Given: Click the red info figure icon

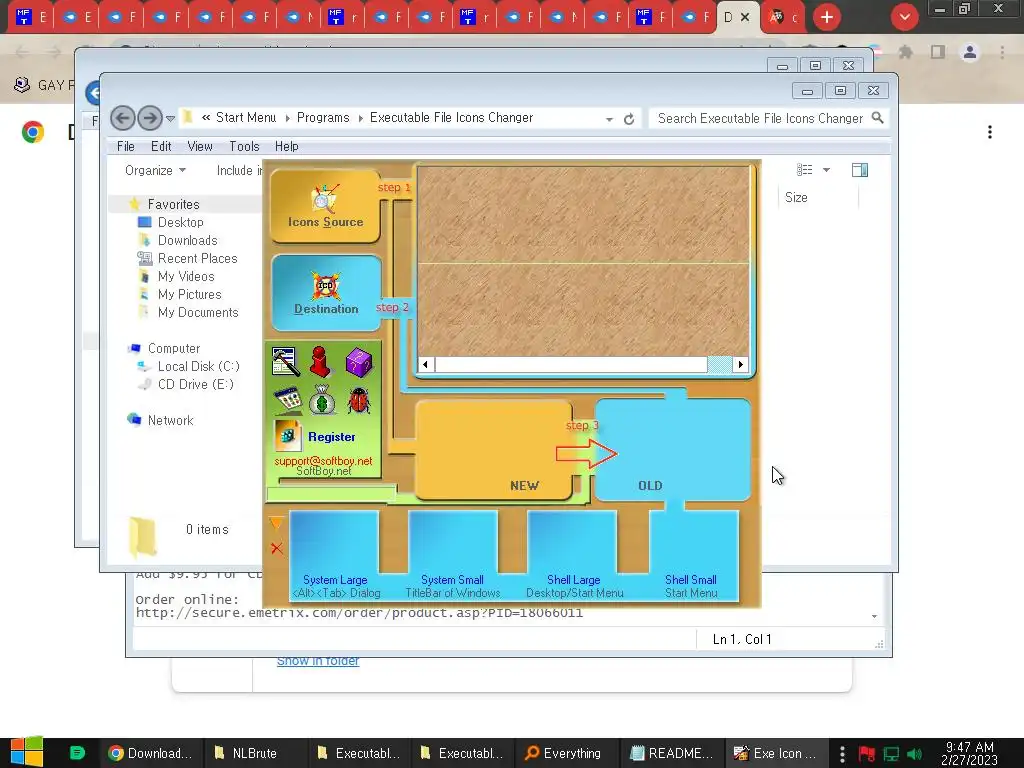Looking at the screenshot, I should (320, 362).
